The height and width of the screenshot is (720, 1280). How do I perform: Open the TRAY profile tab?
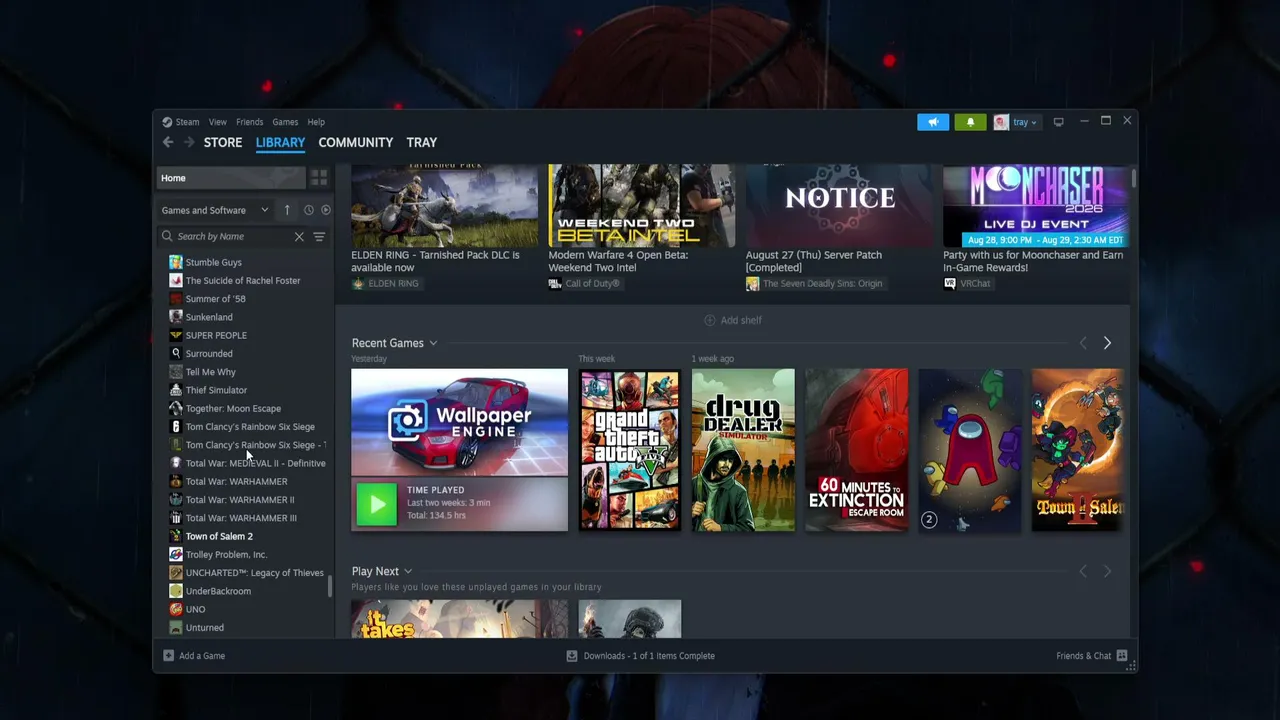[422, 143]
